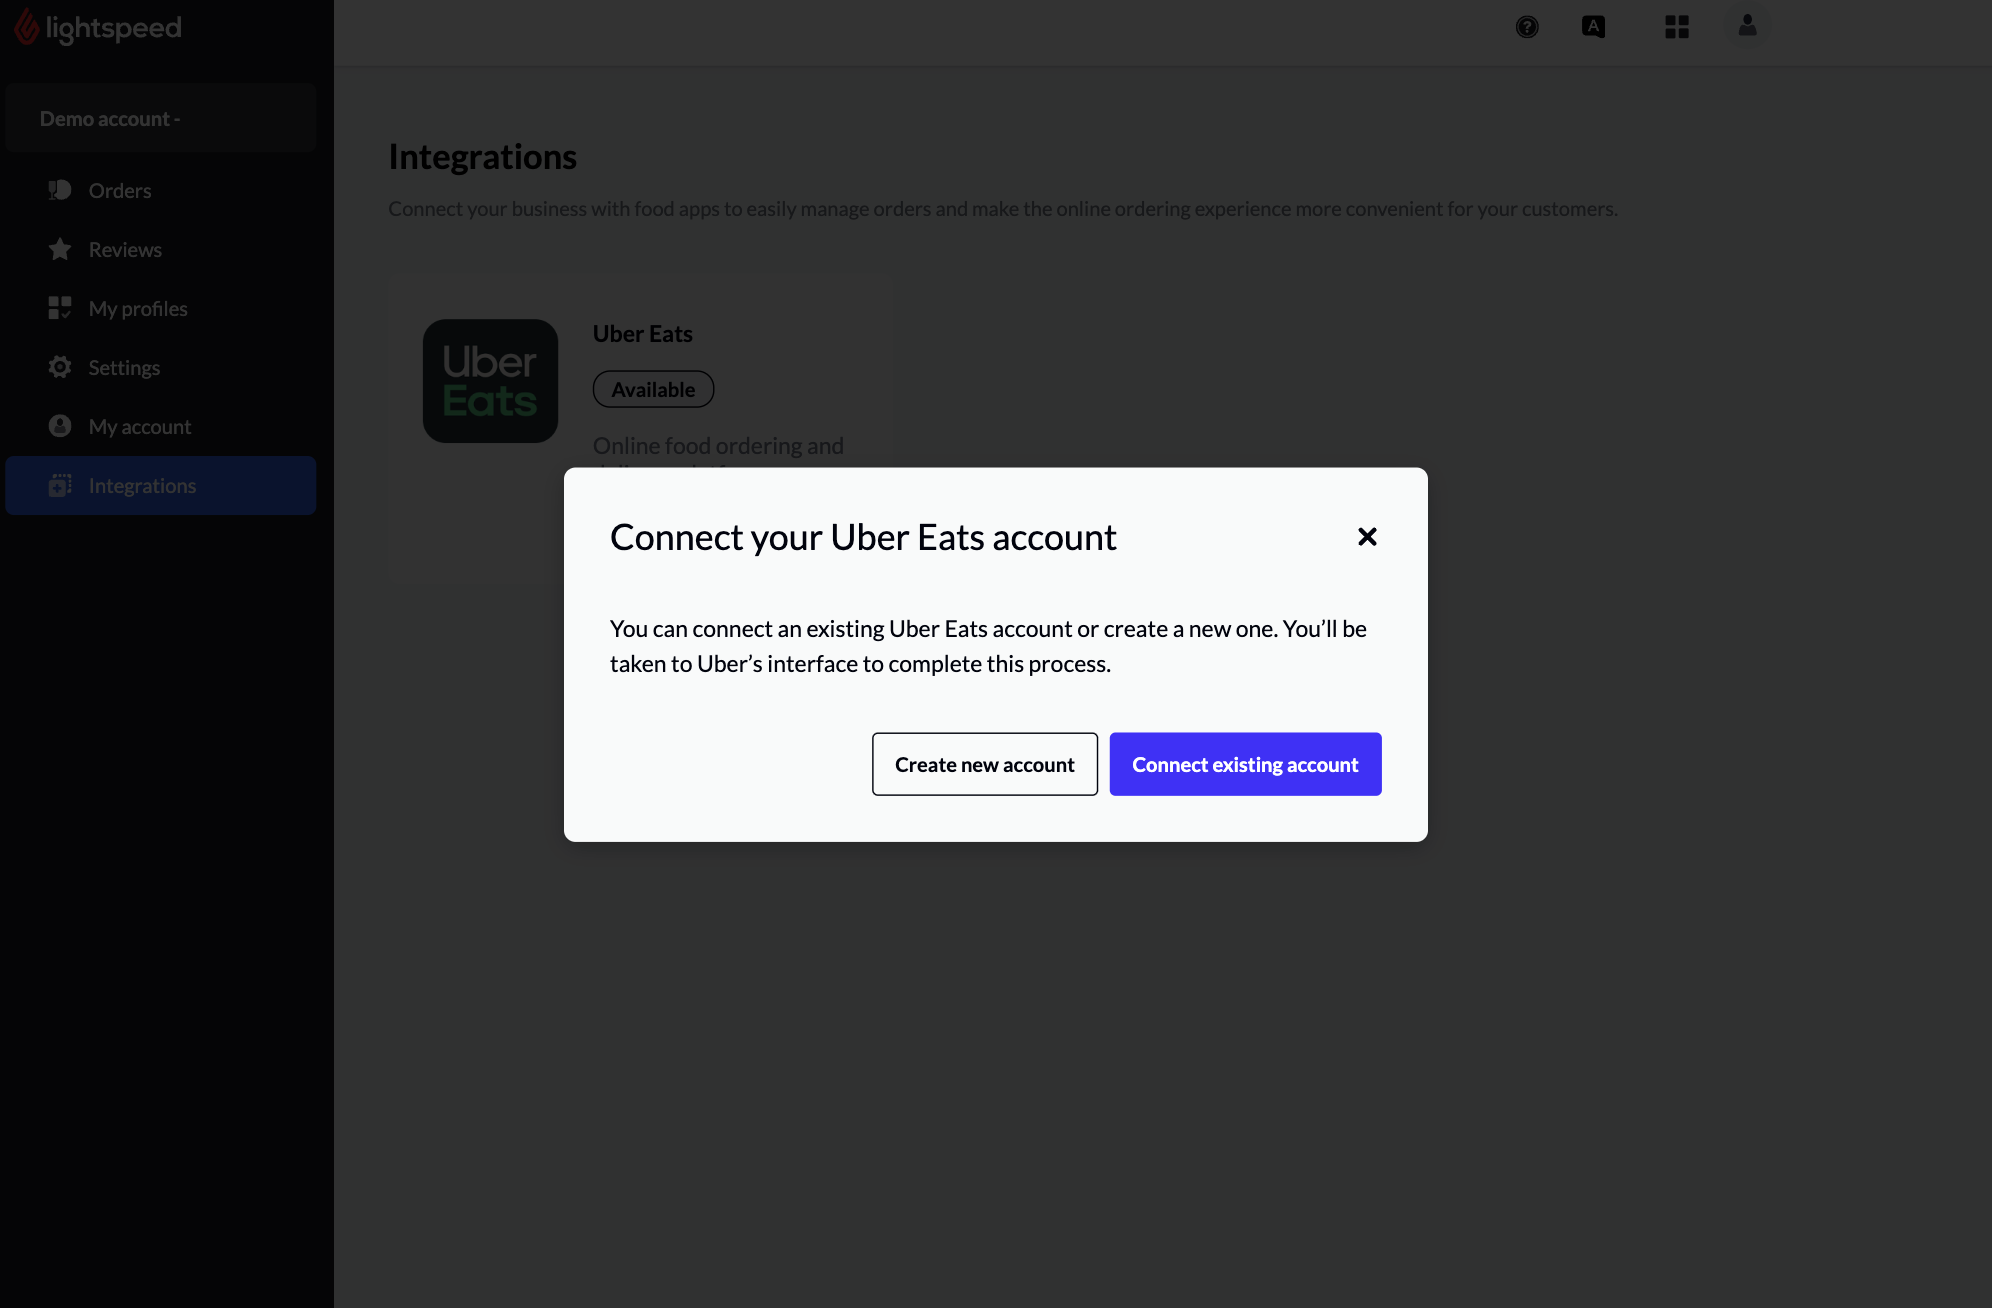
Task: Click the Lightspeed flame logo icon
Action: [25, 26]
